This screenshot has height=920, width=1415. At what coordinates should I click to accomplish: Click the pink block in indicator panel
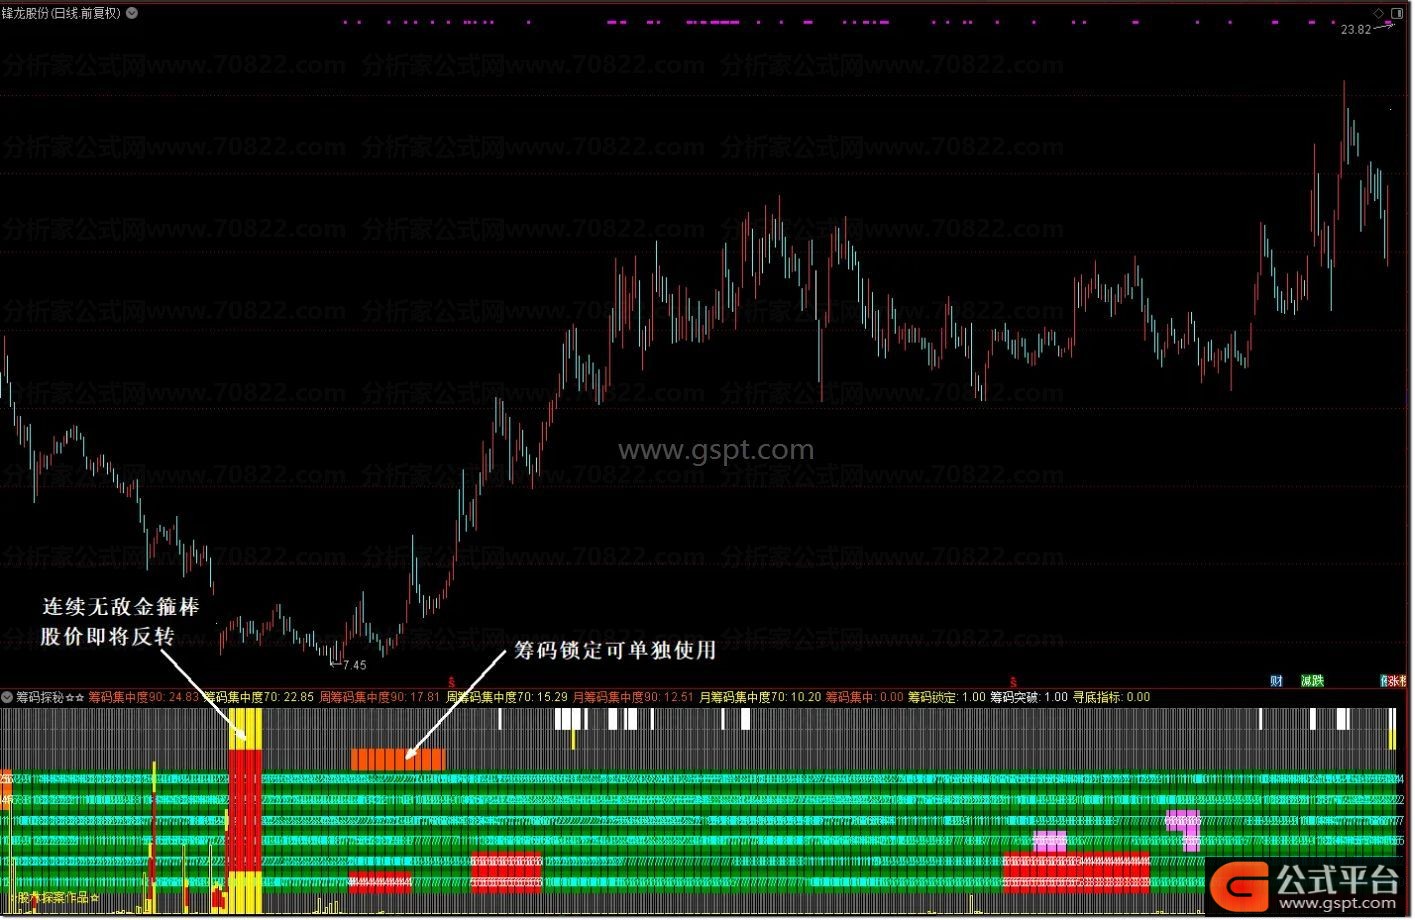(x=1049, y=841)
